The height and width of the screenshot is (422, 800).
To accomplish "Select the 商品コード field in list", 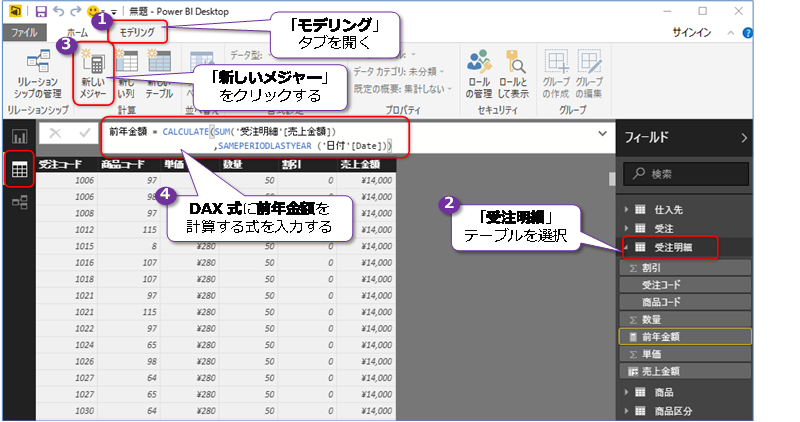I will point(685,302).
